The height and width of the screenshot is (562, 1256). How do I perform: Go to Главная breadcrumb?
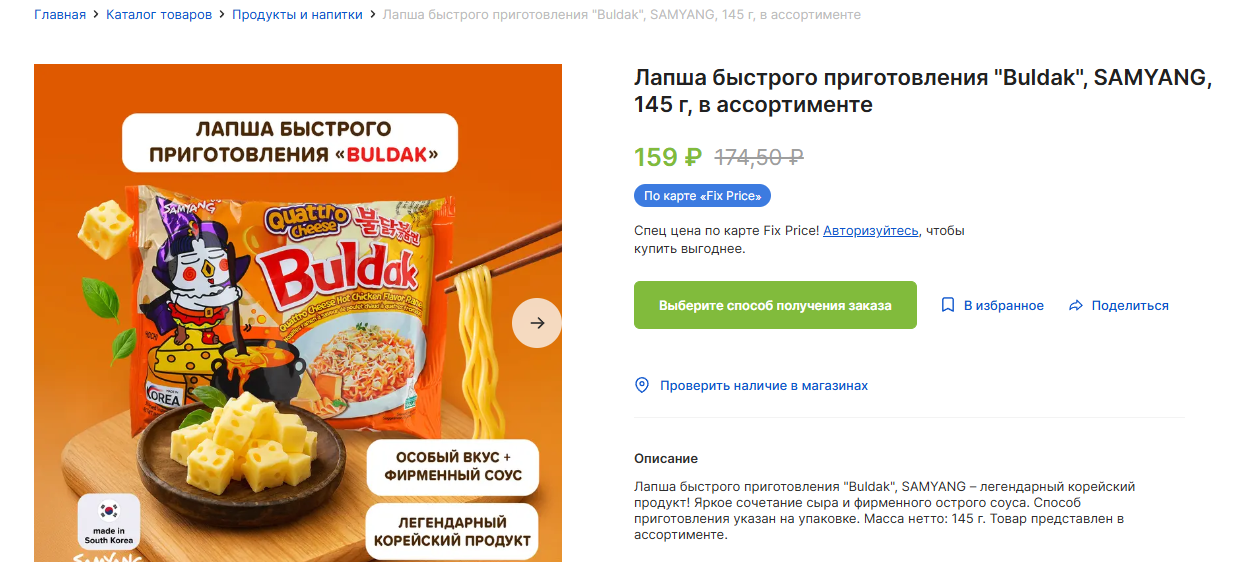point(60,15)
